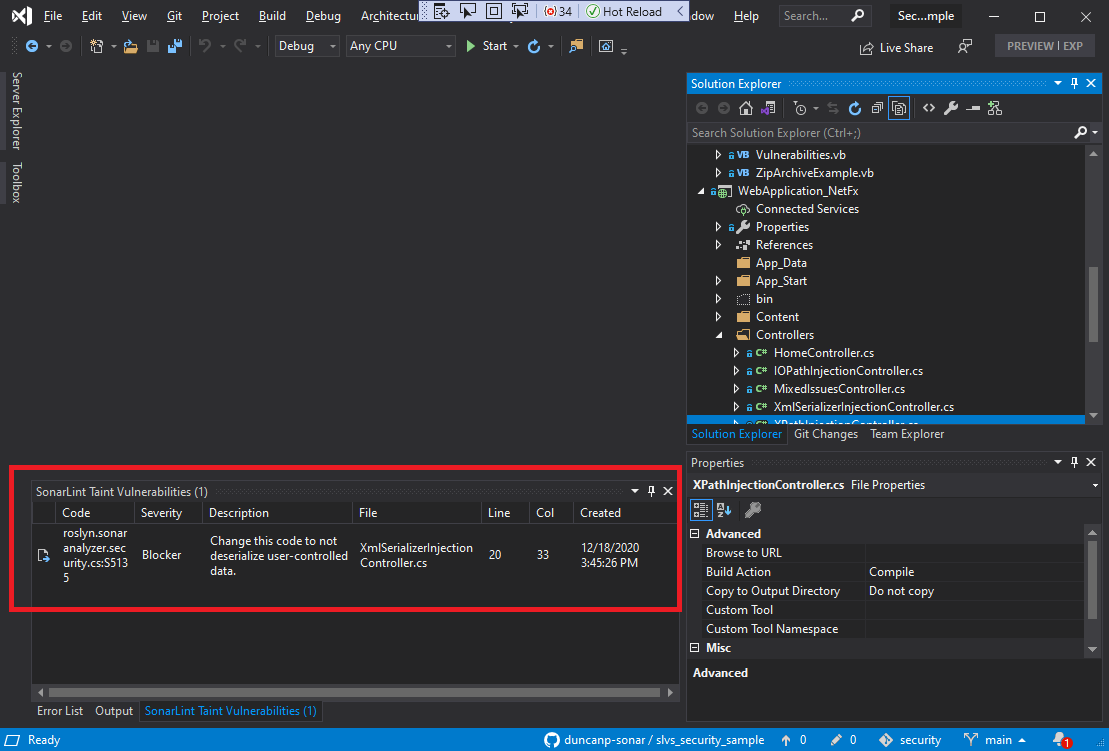Collapse All items in Solution Explorer
This screenshot has height=751, width=1109.
[x=876, y=108]
